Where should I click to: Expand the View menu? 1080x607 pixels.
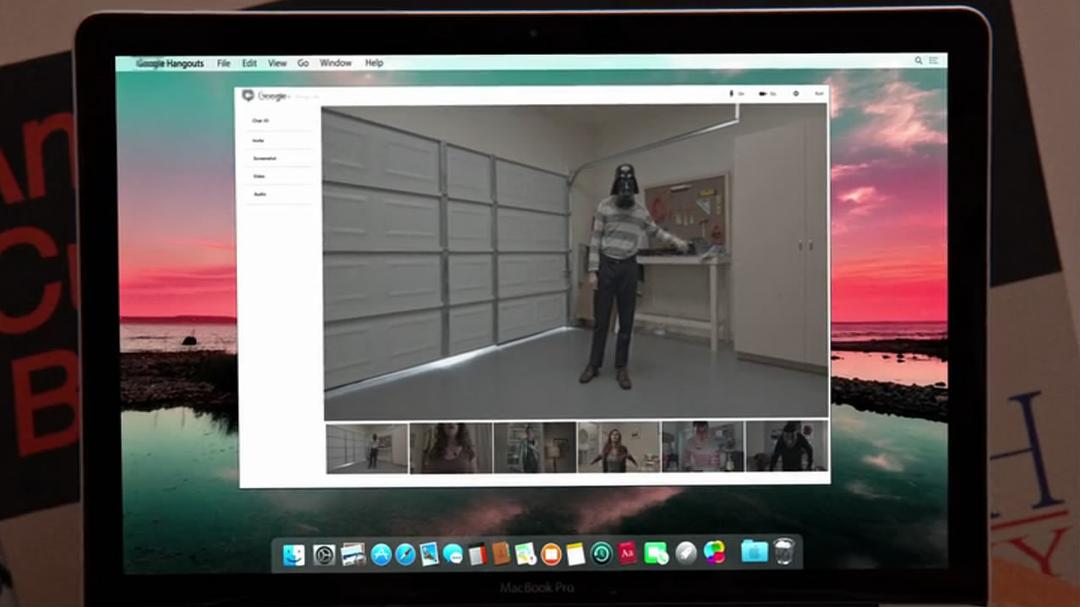277,63
